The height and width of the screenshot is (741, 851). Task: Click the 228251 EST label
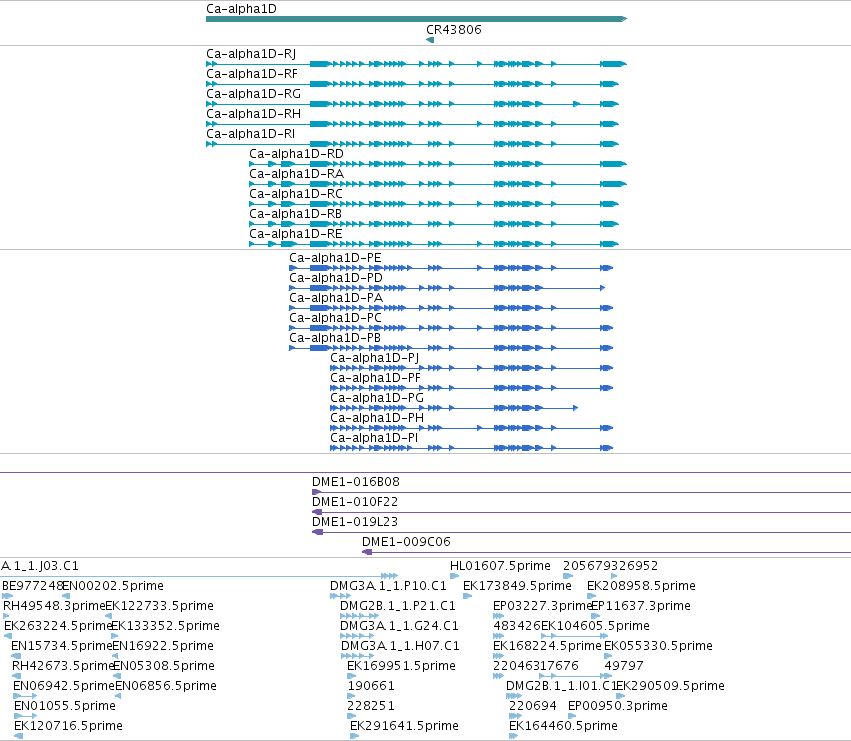(x=371, y=706)
